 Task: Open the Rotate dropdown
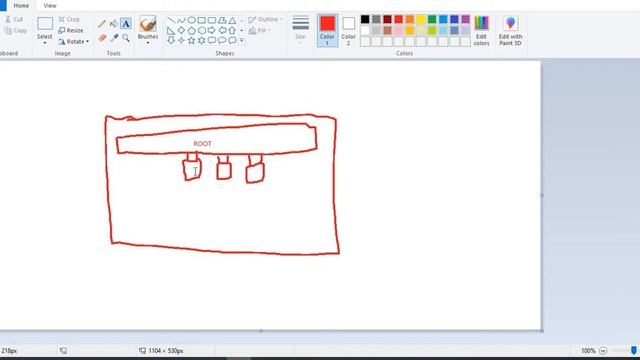73,41
